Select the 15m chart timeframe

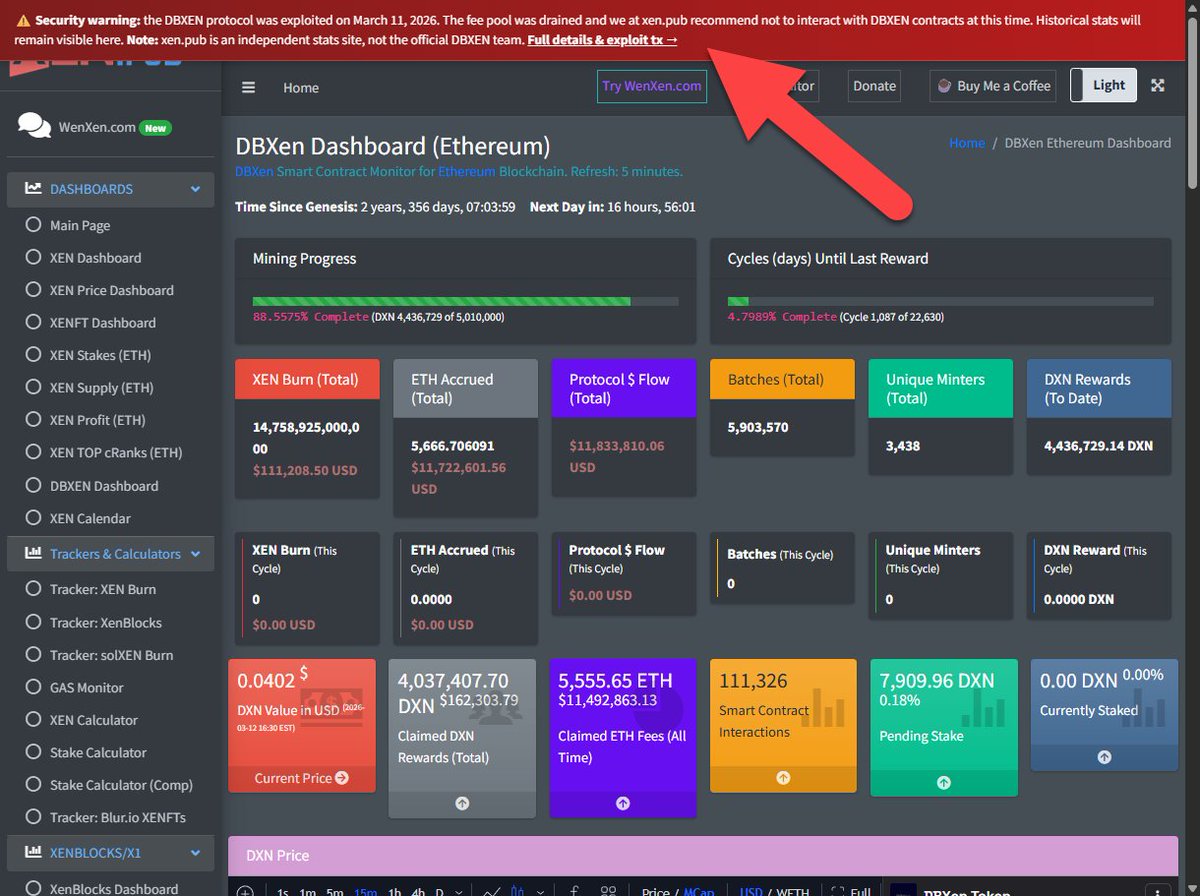click(365, 891)
